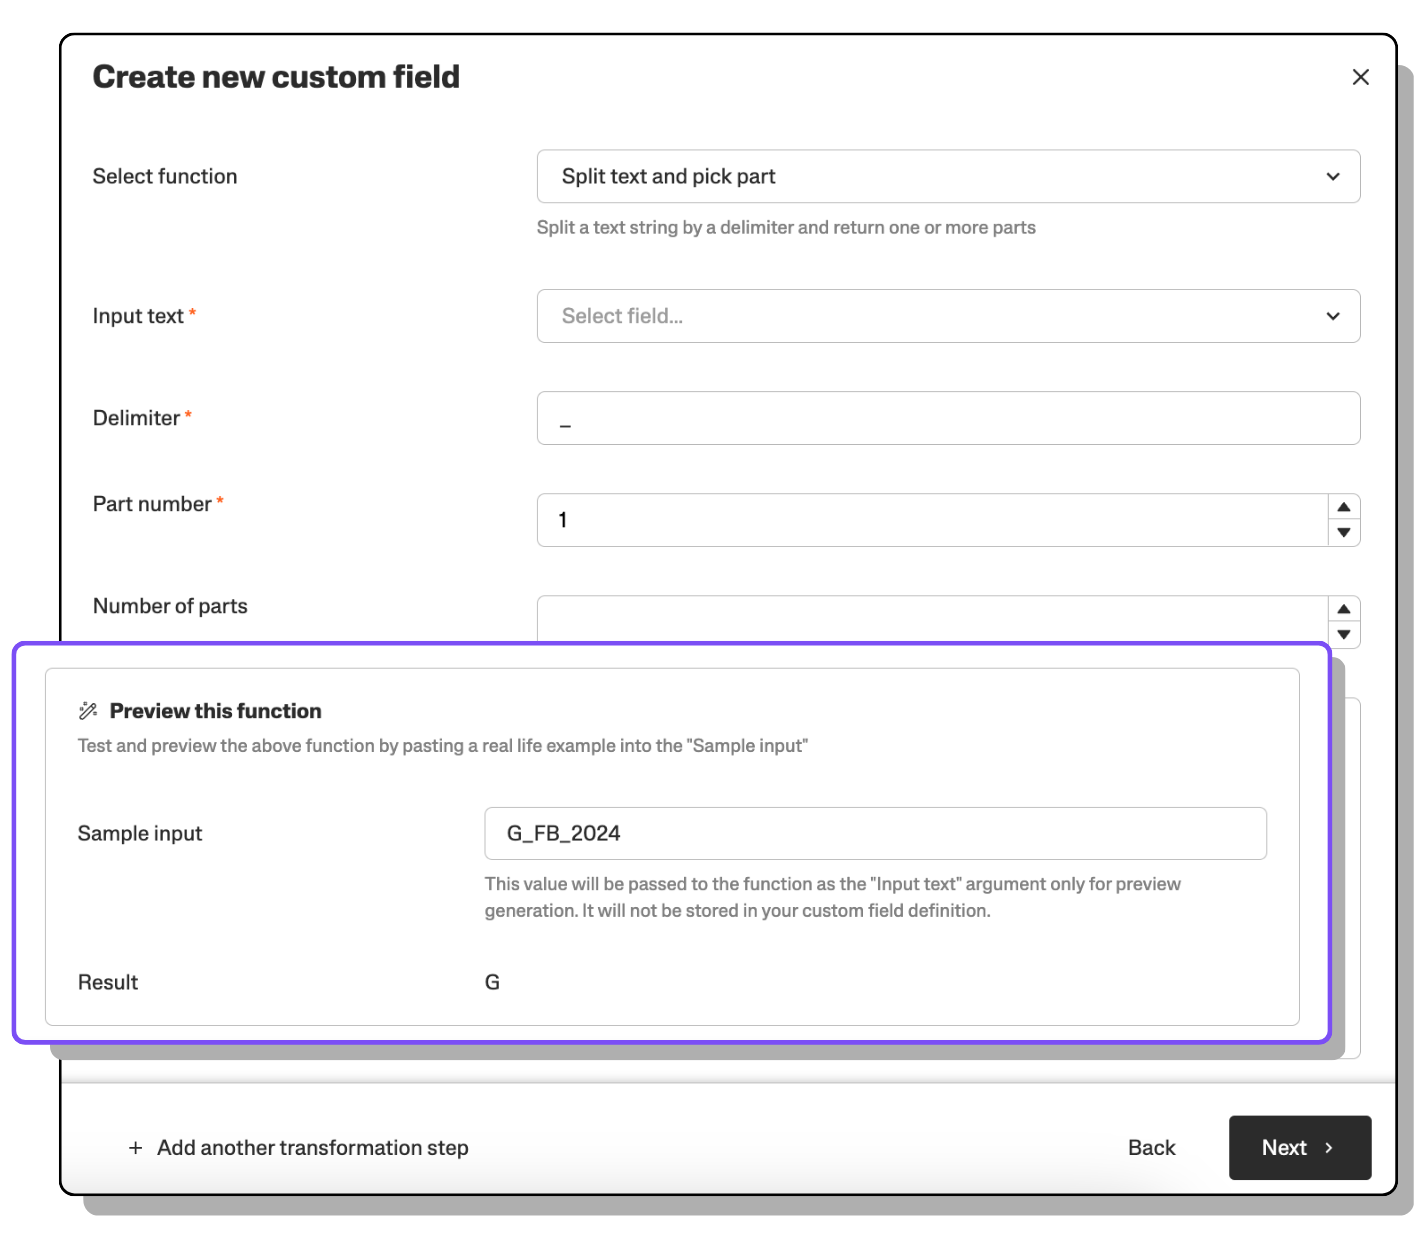Go Back to the previous step
1426x1248 pixels.
click(x=1151, y=1148)
